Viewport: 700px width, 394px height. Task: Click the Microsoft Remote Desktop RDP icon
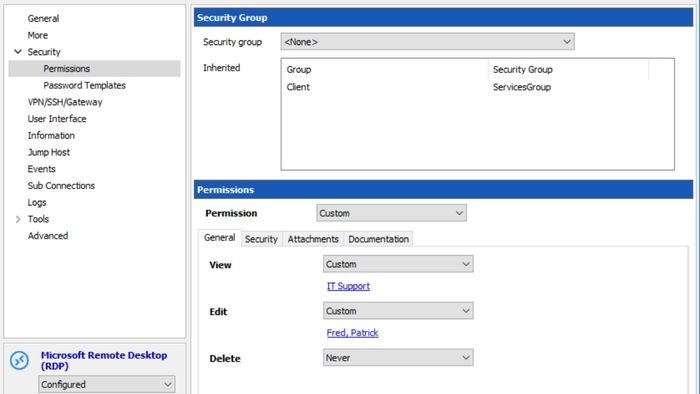20,361
